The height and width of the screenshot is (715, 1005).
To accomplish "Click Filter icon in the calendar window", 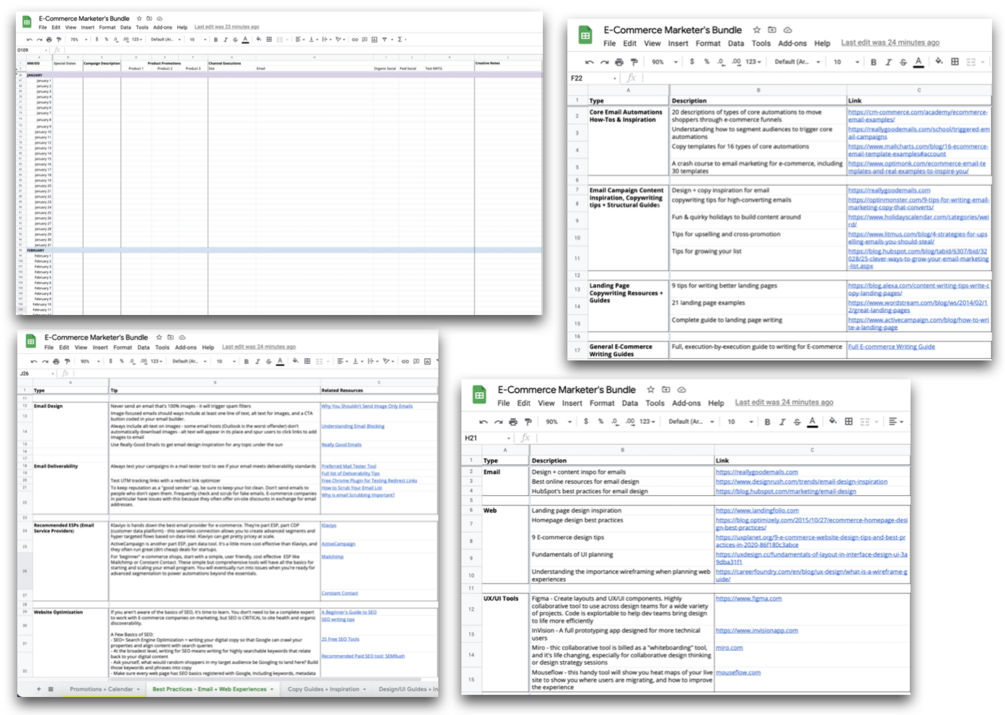I will click(x=386, y=40).
